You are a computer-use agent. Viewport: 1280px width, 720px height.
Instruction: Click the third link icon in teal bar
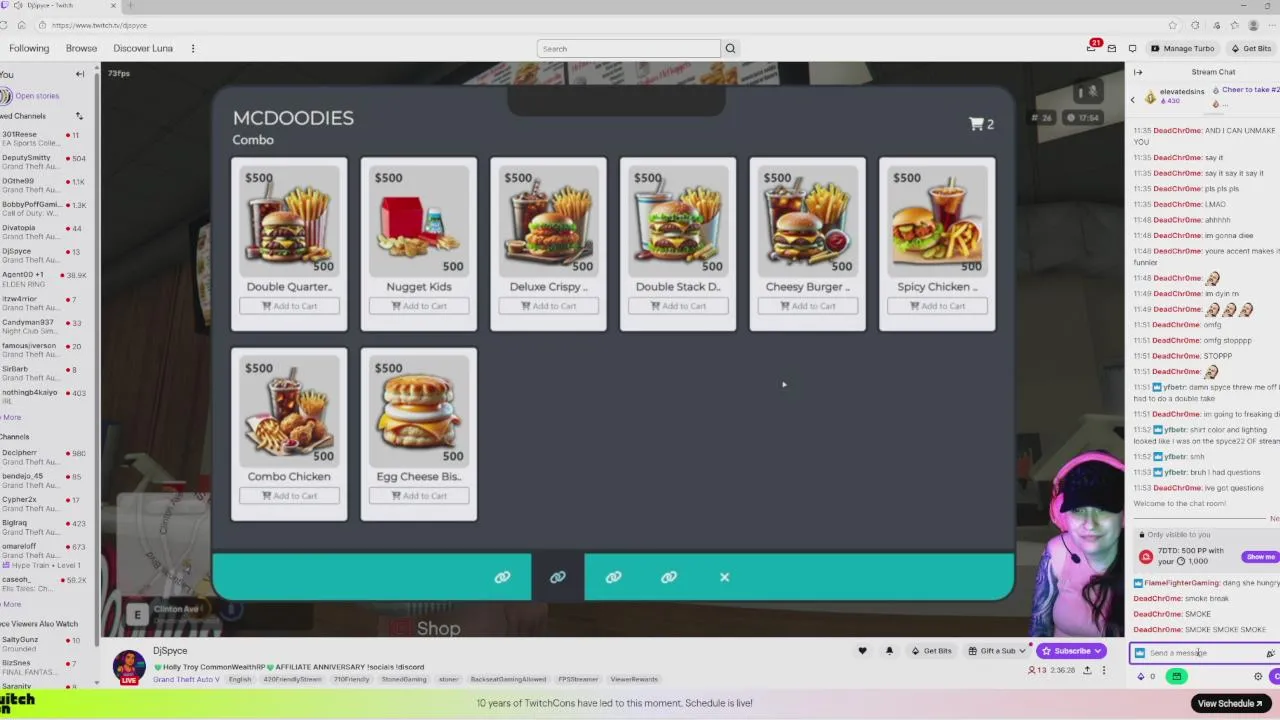pyautogui.click(x=613, y=577)
